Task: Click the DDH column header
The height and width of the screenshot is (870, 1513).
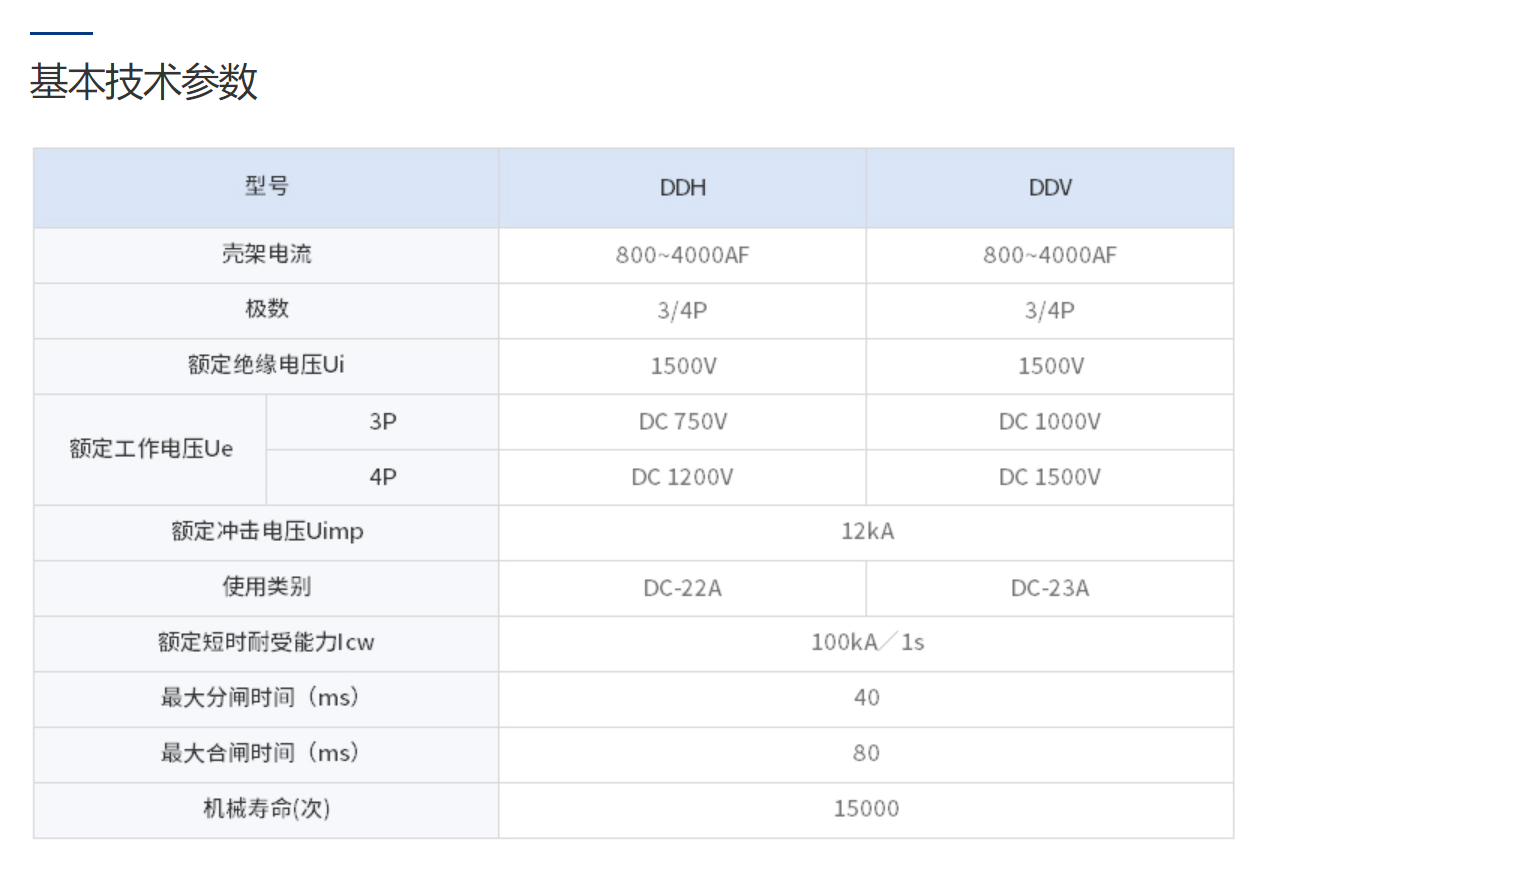Action: coord(682,188)
